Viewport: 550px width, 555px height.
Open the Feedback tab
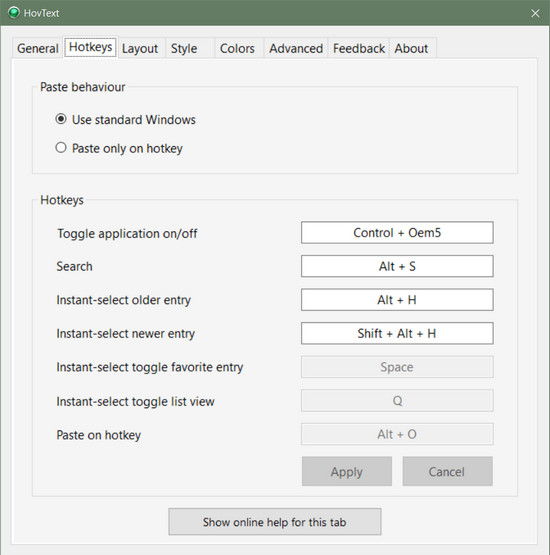point(359,48)
